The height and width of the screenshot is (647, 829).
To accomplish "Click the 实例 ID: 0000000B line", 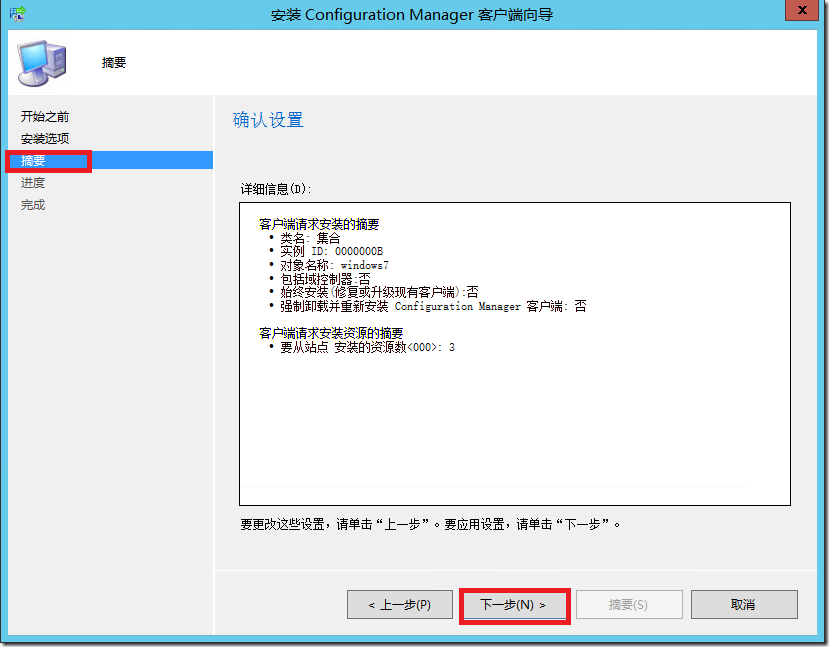I will point(331,251).
